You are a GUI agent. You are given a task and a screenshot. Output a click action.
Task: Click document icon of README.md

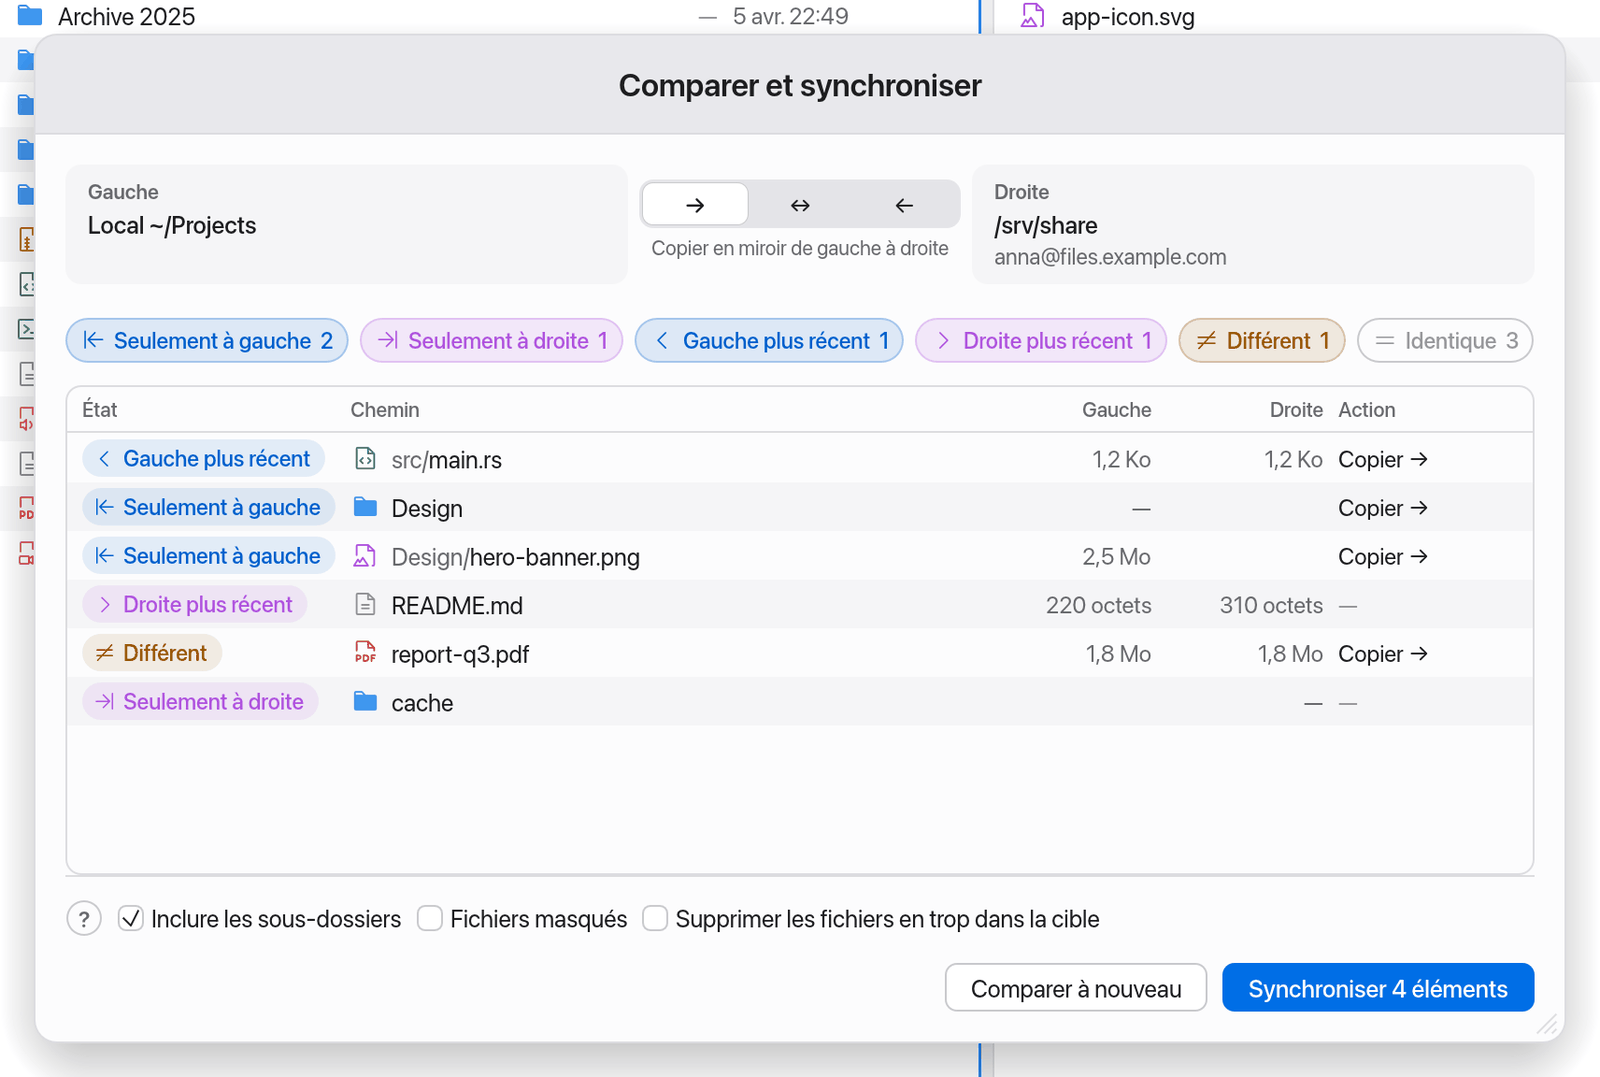pos(365,604)
